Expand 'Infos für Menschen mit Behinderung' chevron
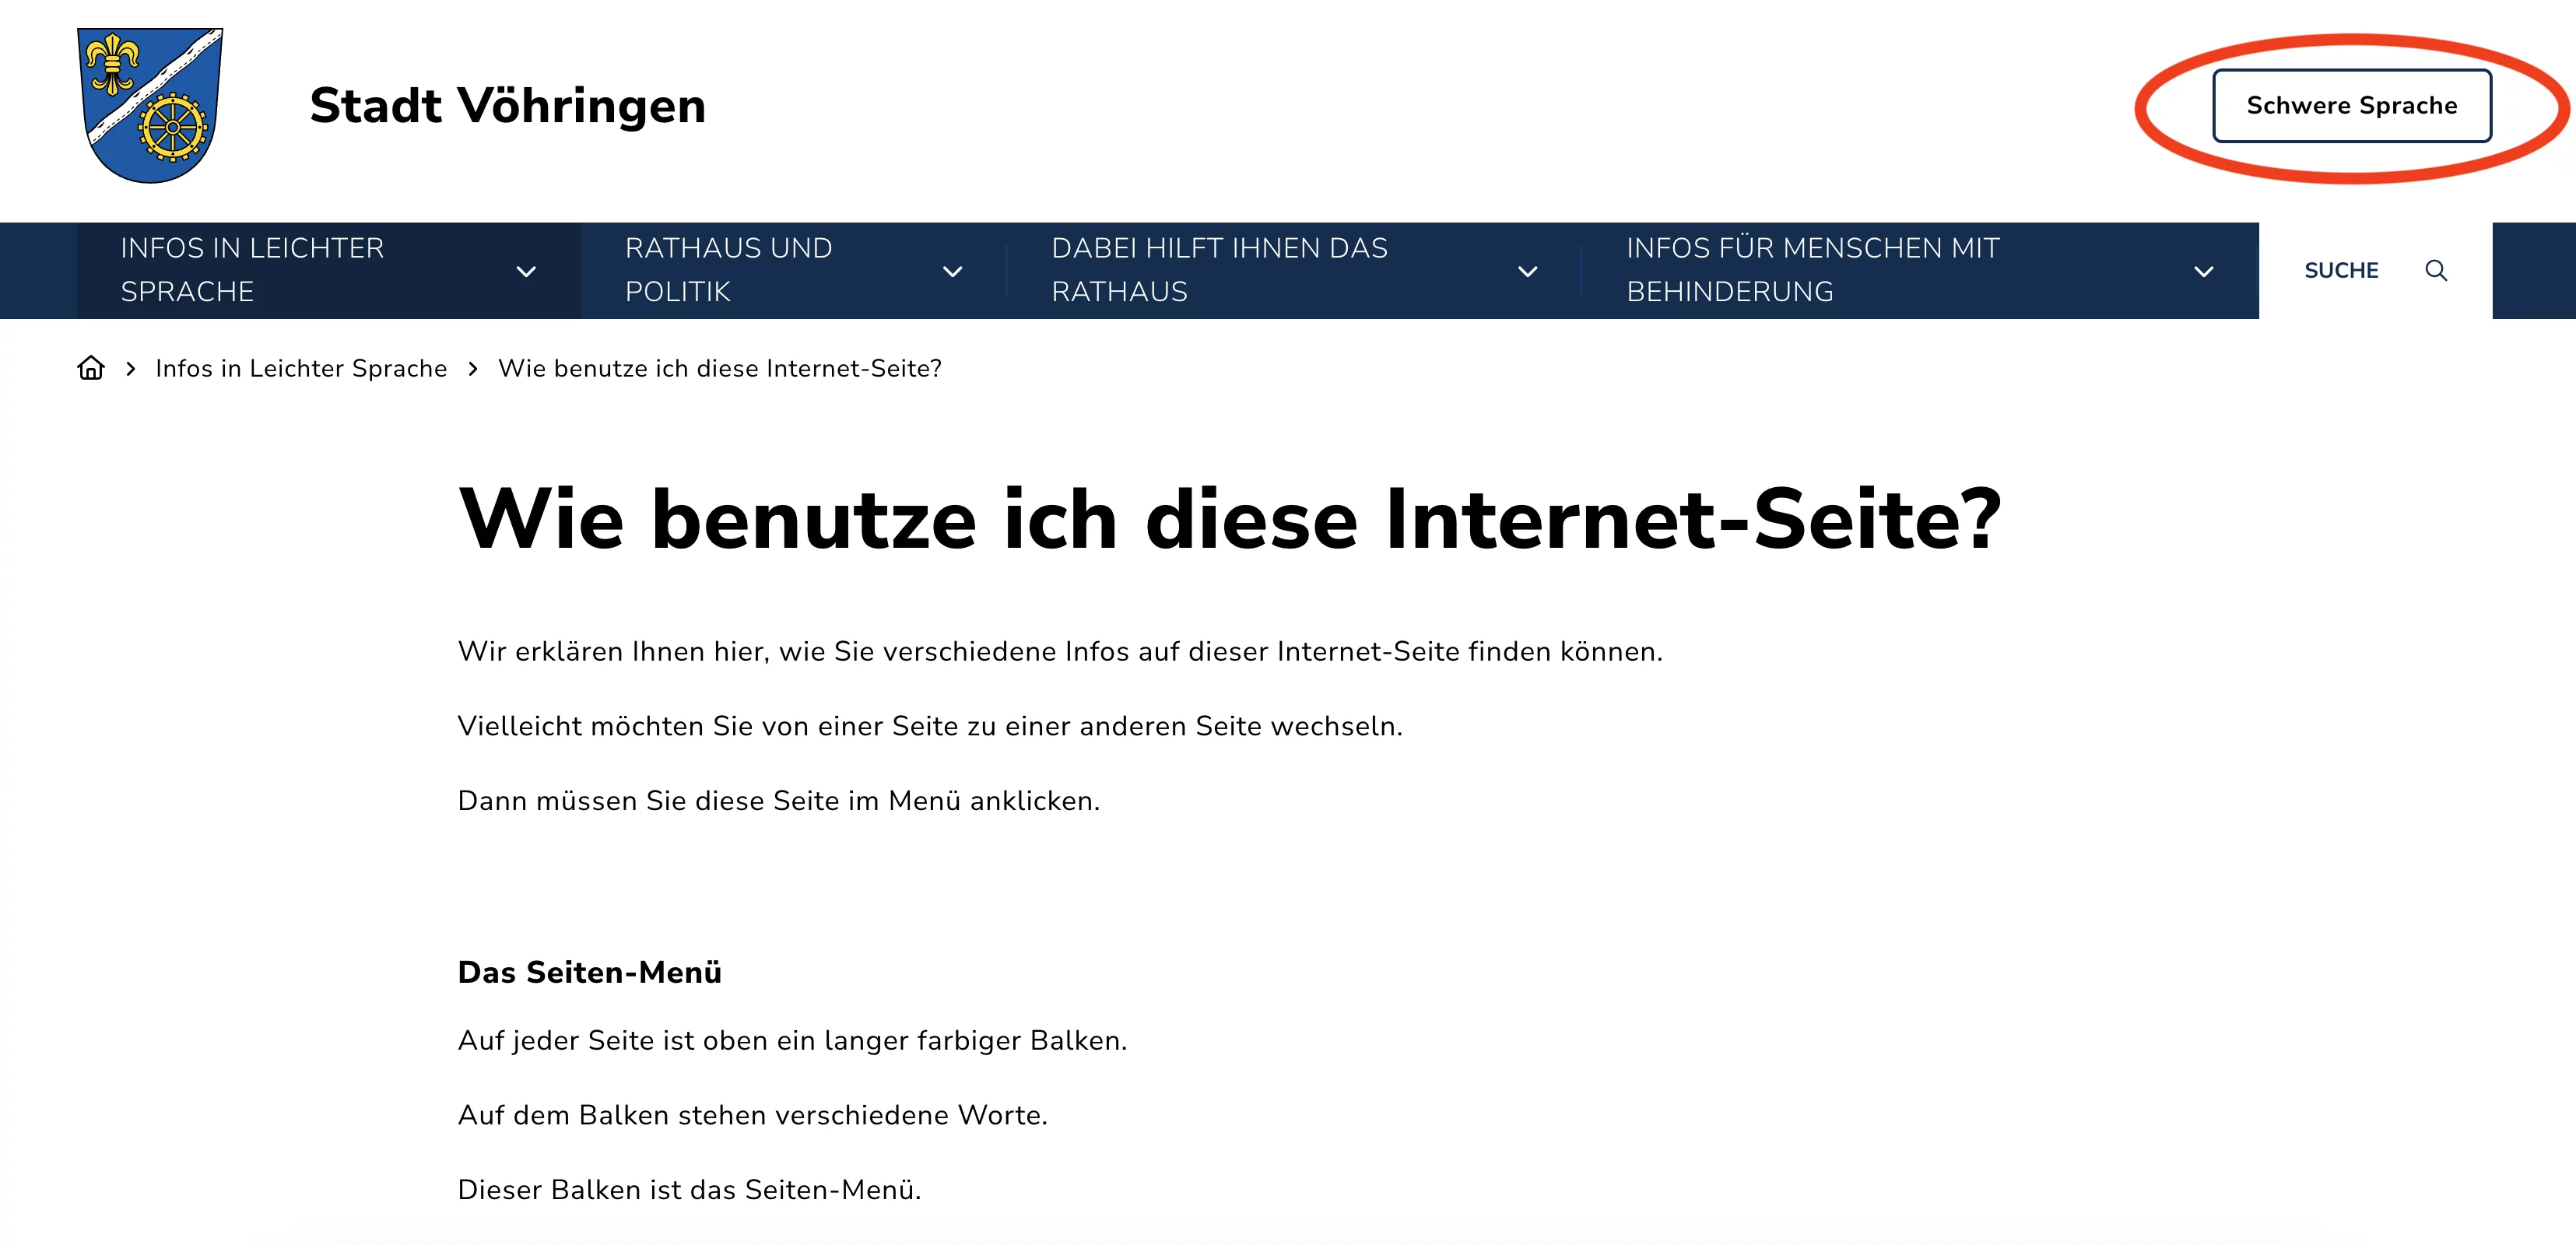Image resolution: width=2576 pixels, height=1245 pixels. (2203, 271)
